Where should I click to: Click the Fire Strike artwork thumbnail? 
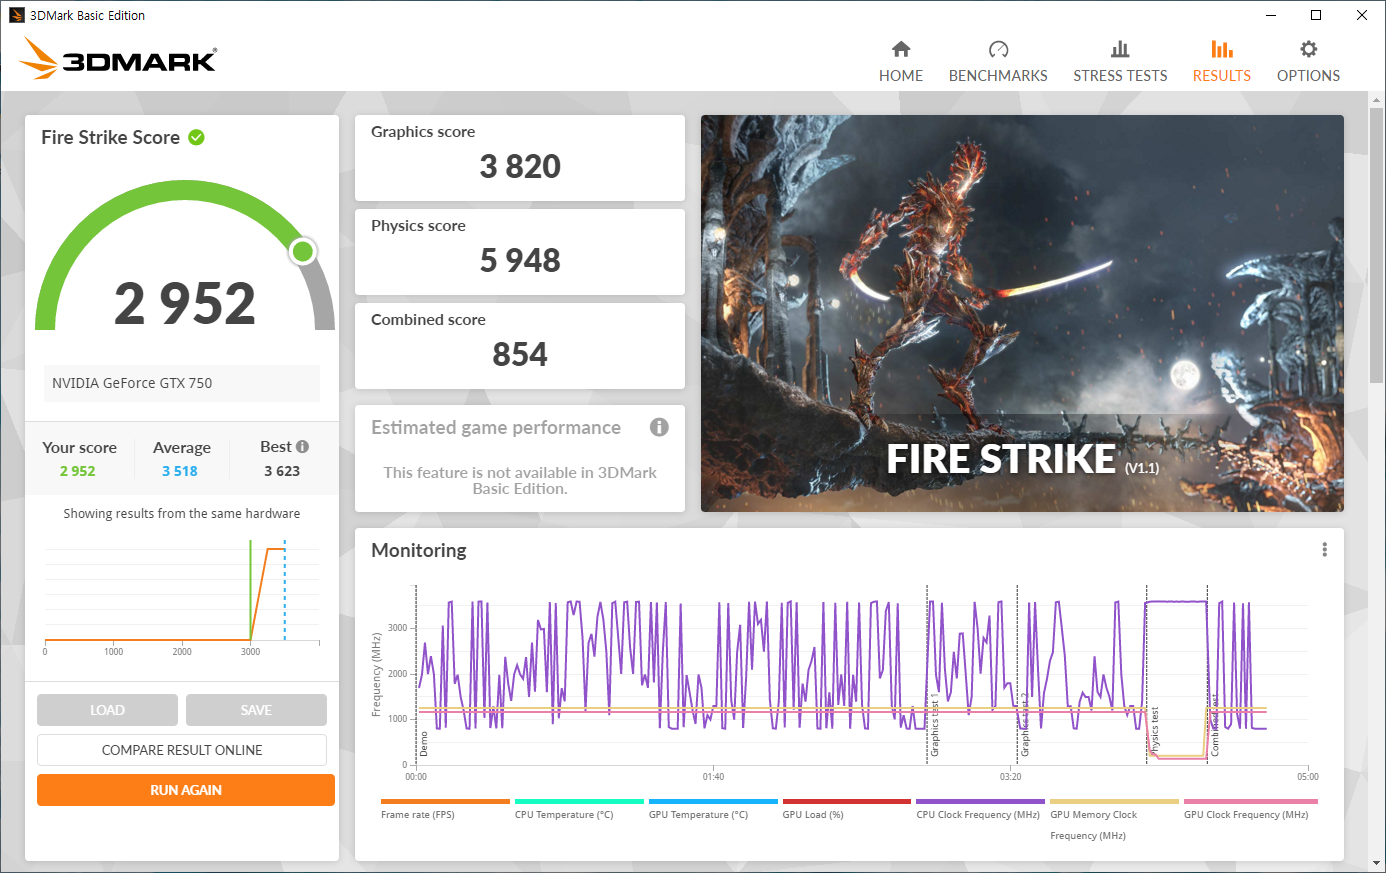1022,313
